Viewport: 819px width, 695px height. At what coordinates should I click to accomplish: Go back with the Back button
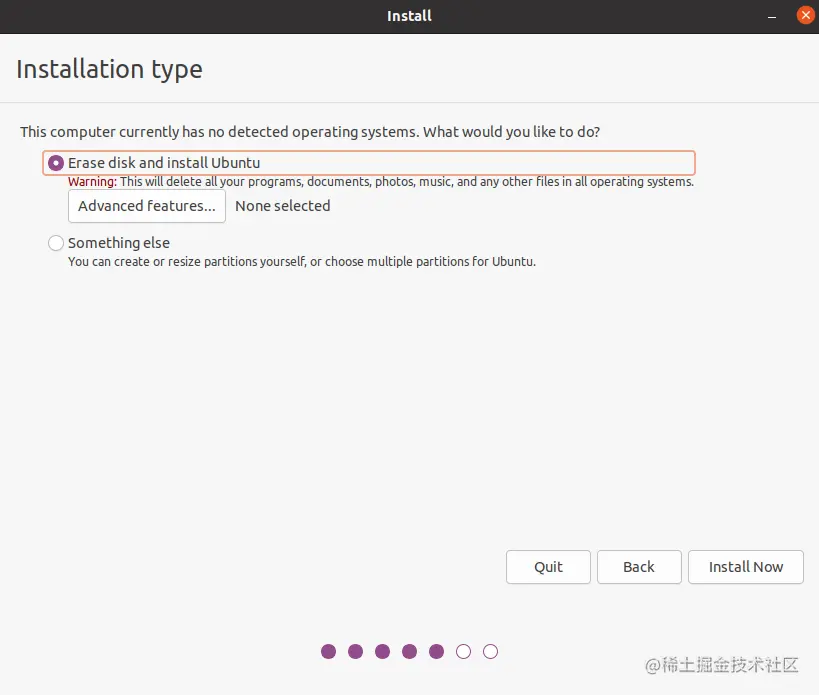639,567
